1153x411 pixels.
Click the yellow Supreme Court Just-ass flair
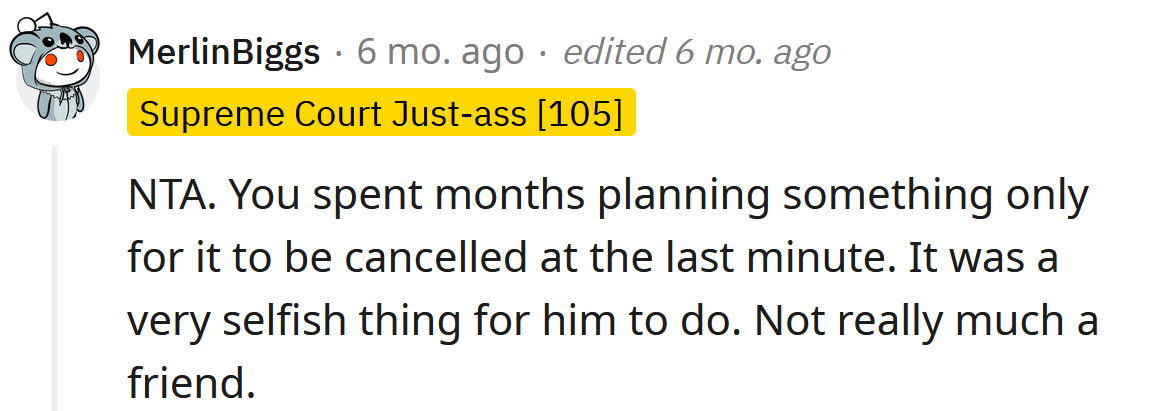tap(380, 116)
